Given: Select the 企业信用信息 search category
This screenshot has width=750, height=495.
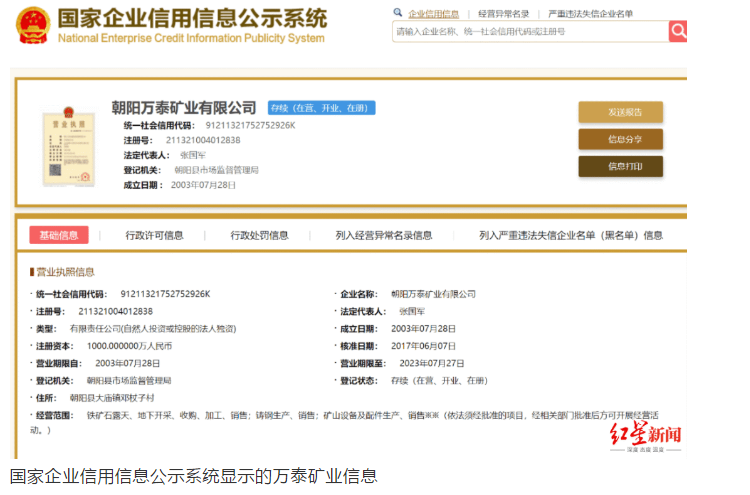Looking at the screenshot, I should coord(434,14).
